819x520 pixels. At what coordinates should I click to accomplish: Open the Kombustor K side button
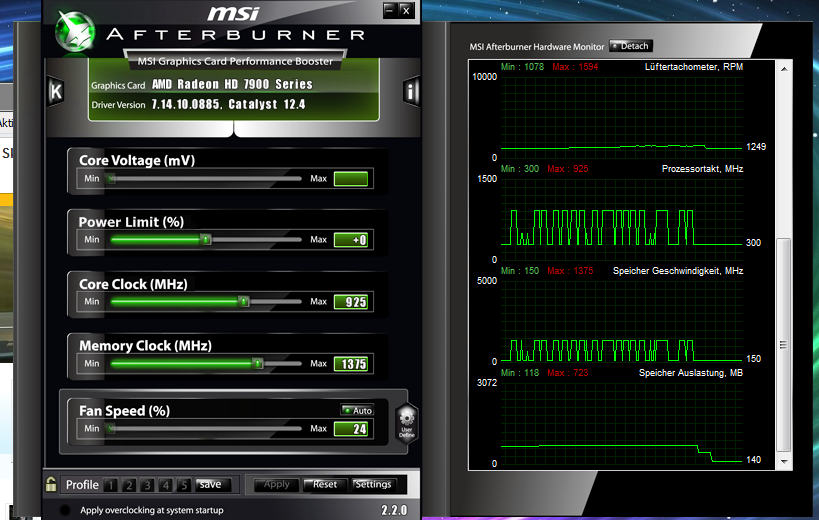56,92
